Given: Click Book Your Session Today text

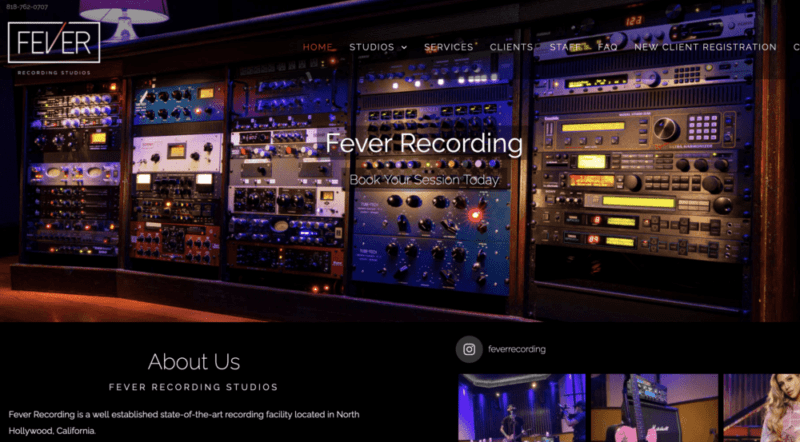Looking at the screenshot, I should [x=424, y=180].
